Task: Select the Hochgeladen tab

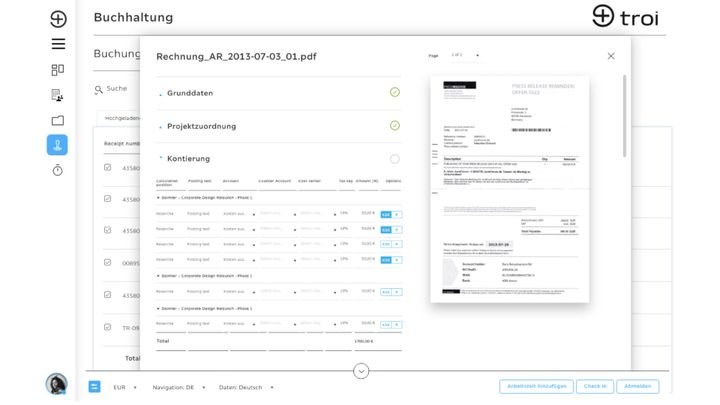Action: click(122, 118)
